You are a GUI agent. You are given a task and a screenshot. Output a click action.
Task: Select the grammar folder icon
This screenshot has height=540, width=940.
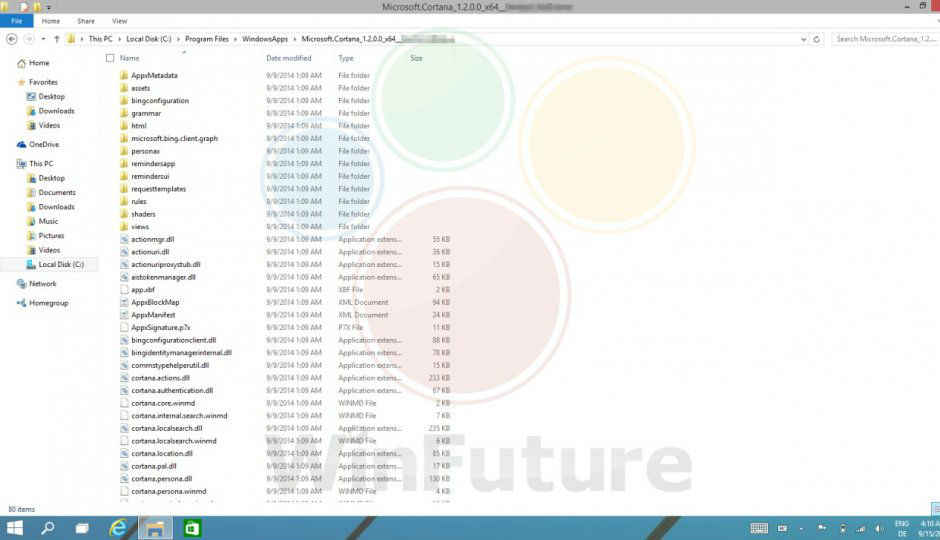coord(124,113)
